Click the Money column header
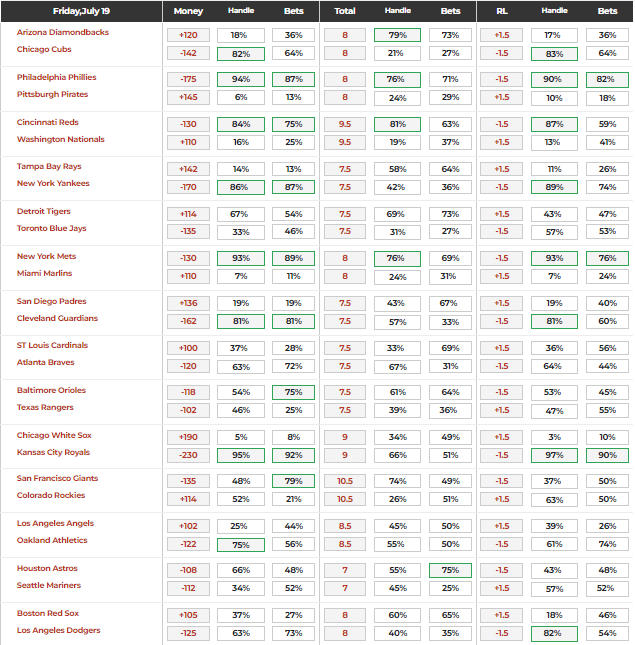The width and height of the screenshot is (635, 645). (x=188, y=11)
